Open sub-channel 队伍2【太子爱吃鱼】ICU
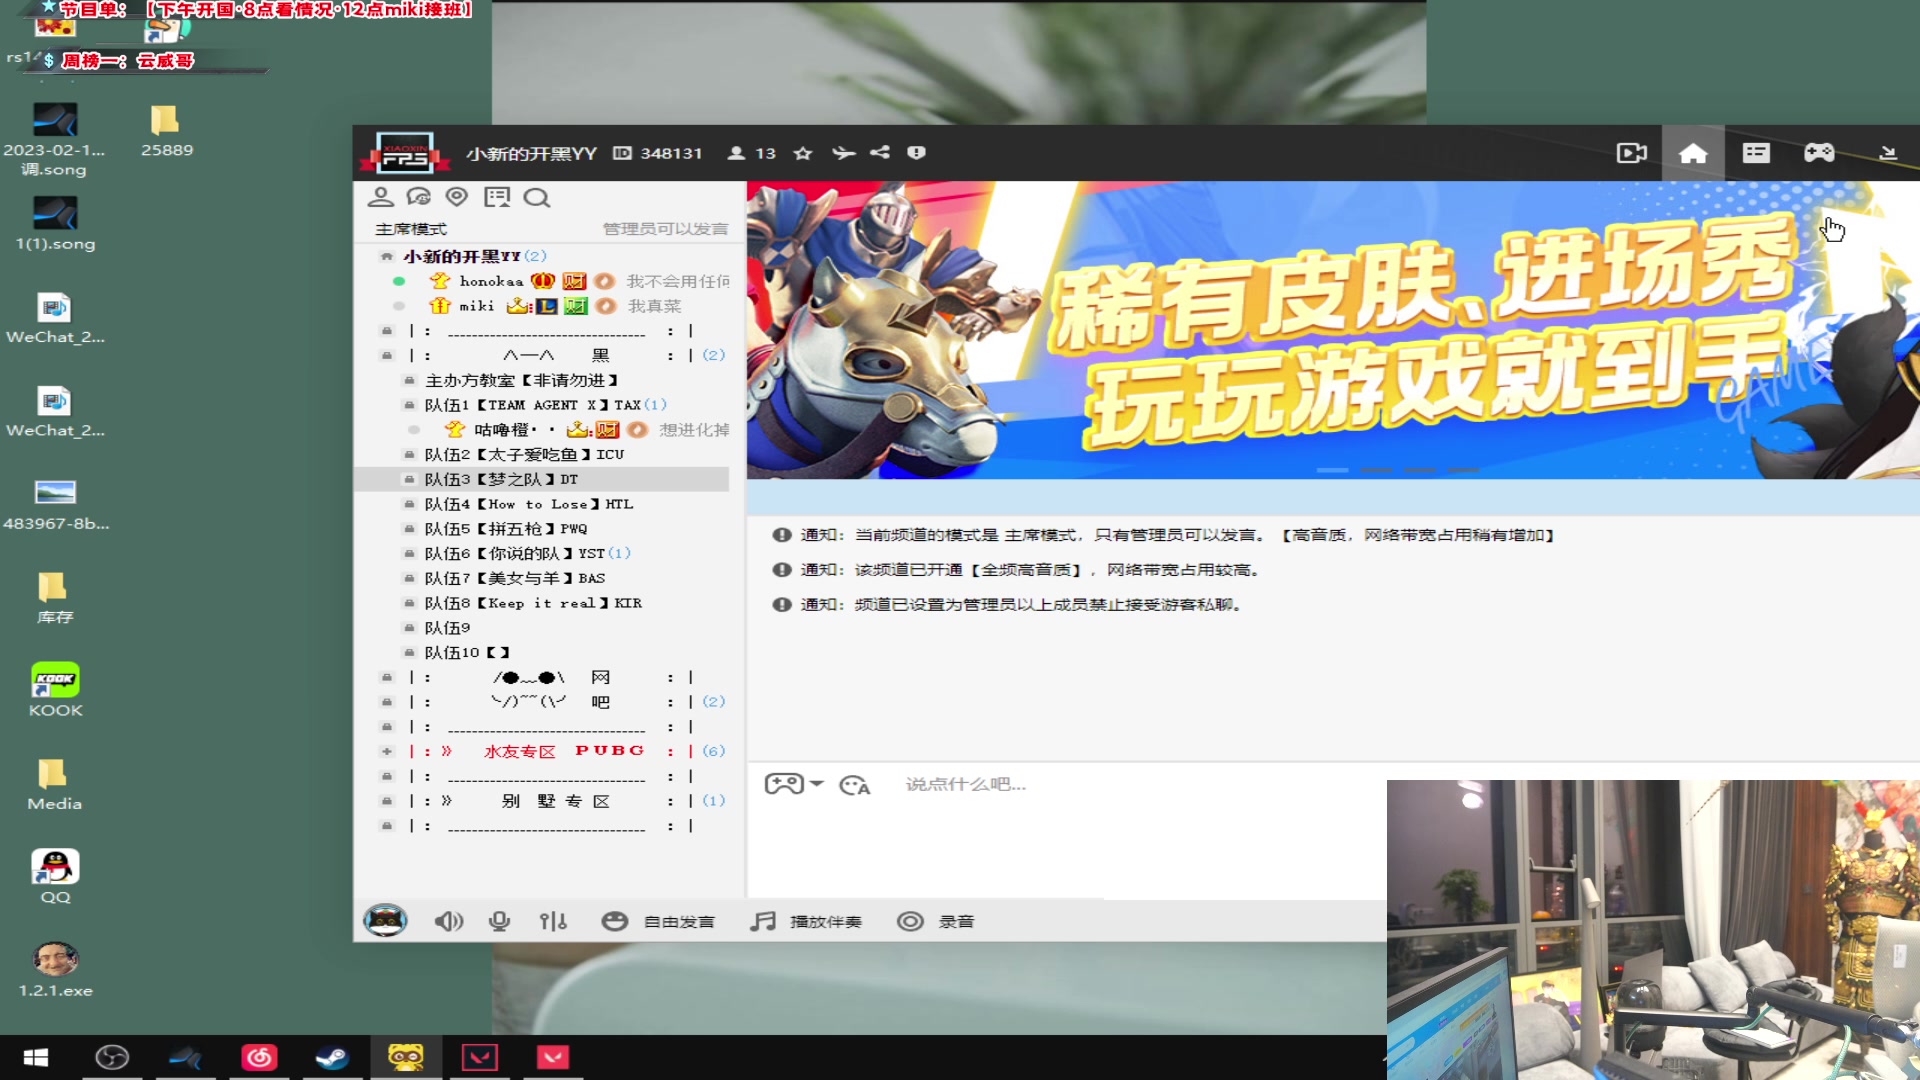 pyautogui.click(x=523, y=454)
